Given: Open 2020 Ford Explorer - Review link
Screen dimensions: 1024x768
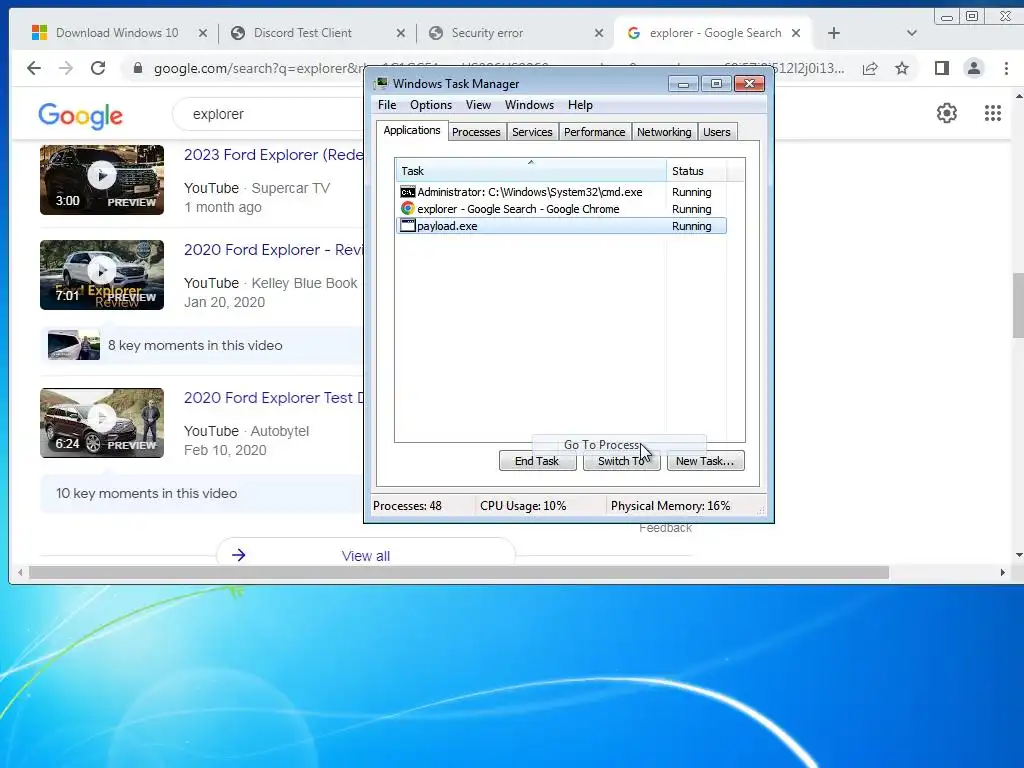Looking at the screenshot, I should click(273, 249).
